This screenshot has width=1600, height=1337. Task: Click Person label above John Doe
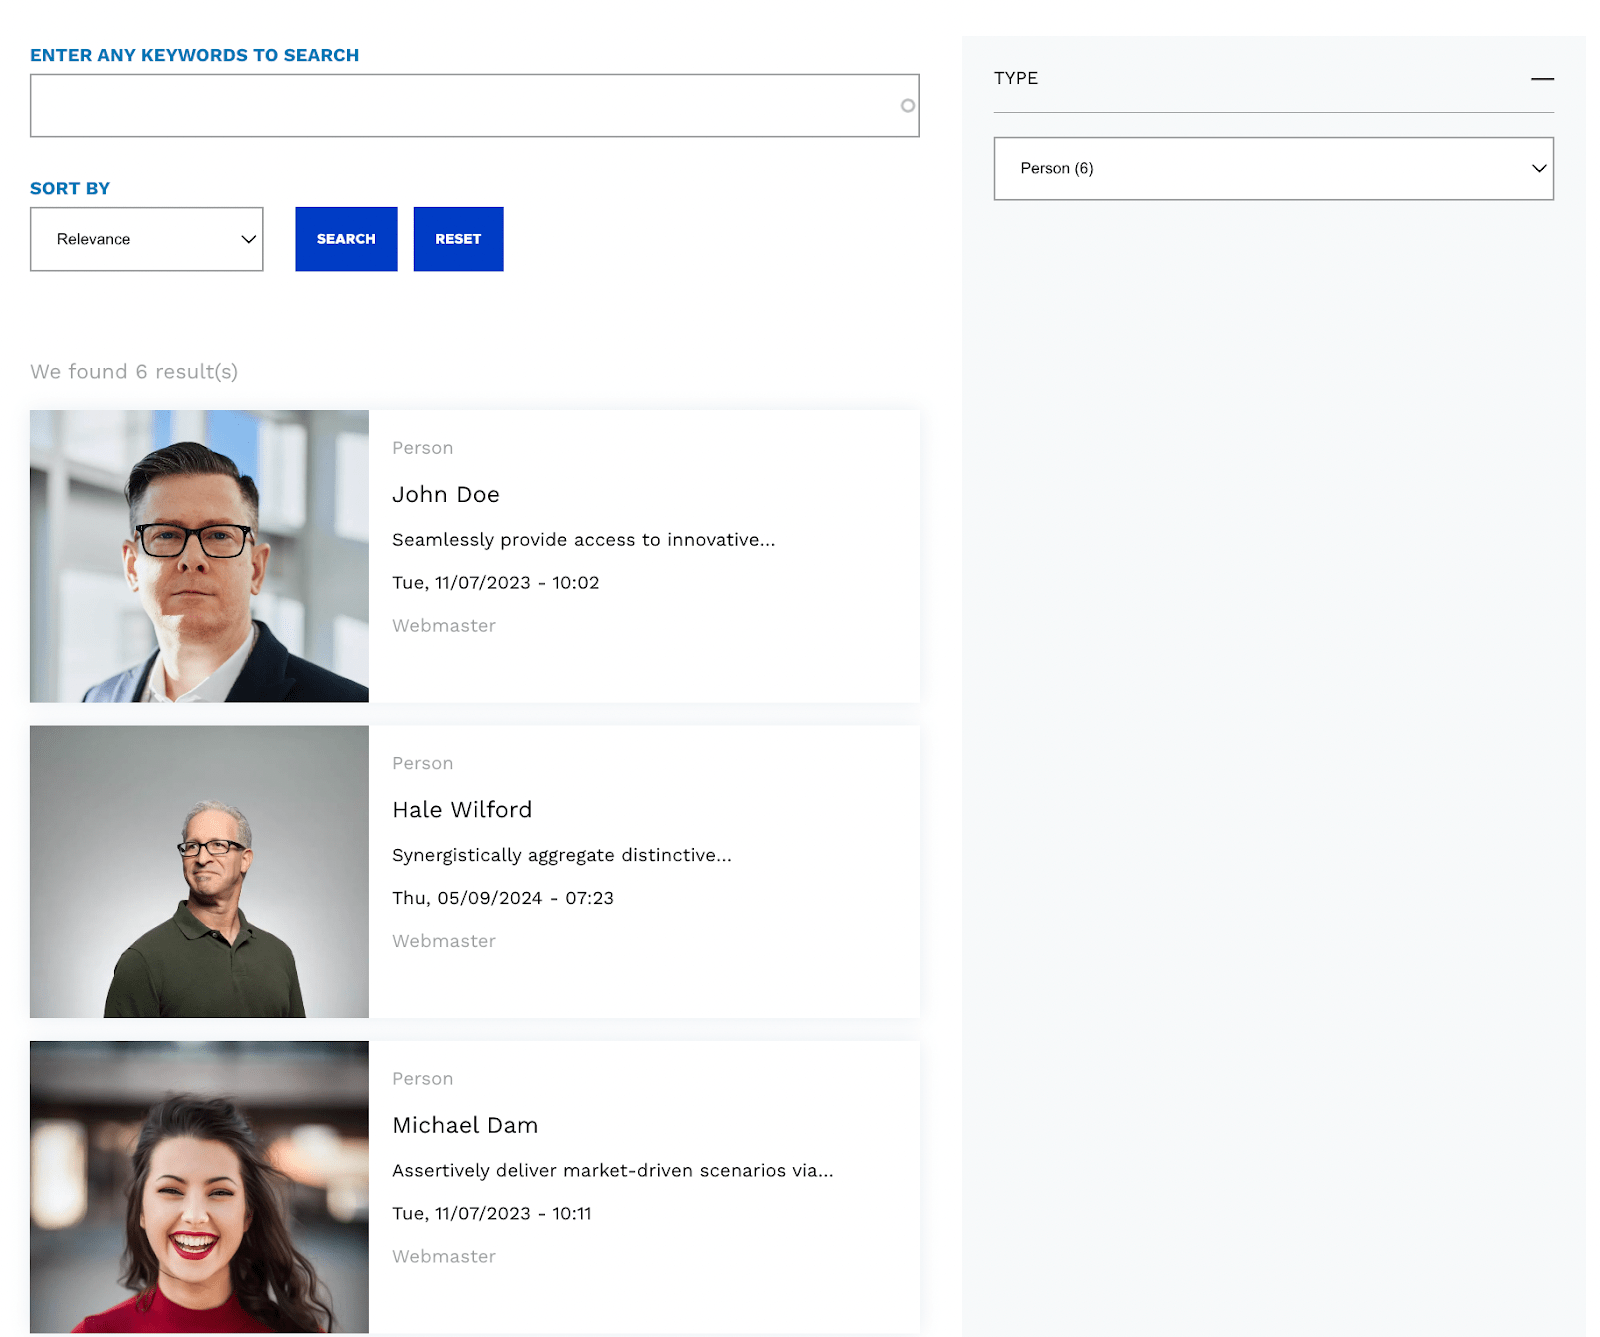422,448
